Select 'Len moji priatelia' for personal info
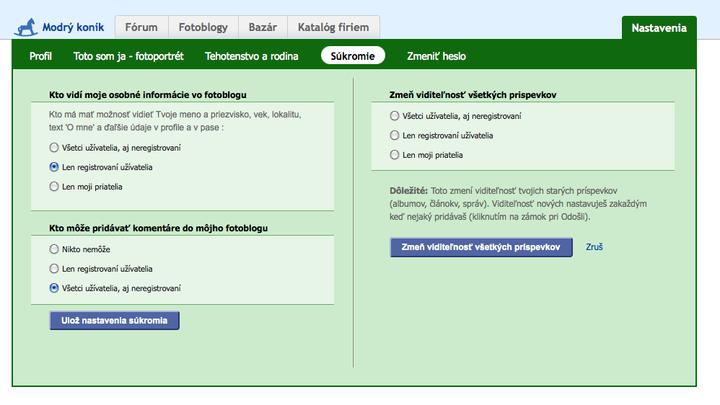This screenshot has height=405, width=720. click(x=54, y=187)
